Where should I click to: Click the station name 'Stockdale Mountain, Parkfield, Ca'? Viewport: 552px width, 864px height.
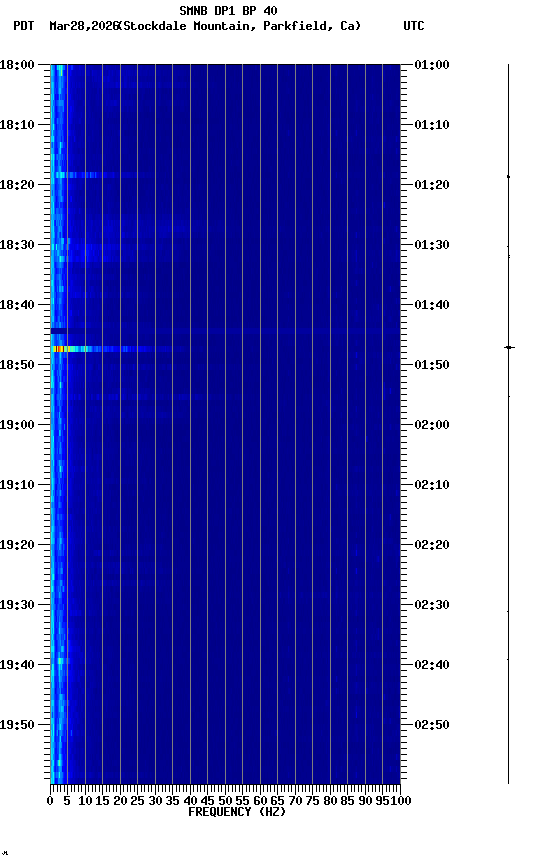click(x=240, y=26)
